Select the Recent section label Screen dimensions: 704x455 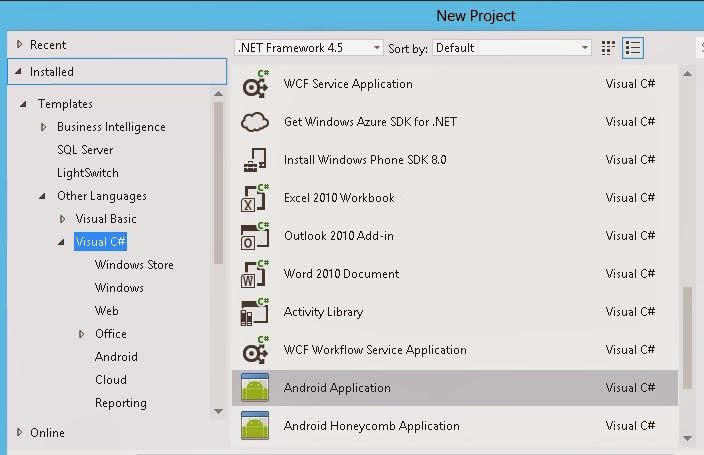click(x=48, y=44)
